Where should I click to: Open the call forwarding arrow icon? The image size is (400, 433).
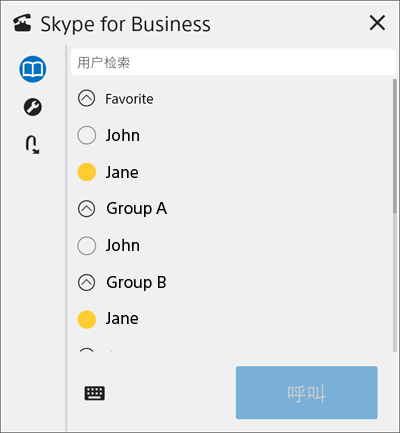tap(33, 144)
